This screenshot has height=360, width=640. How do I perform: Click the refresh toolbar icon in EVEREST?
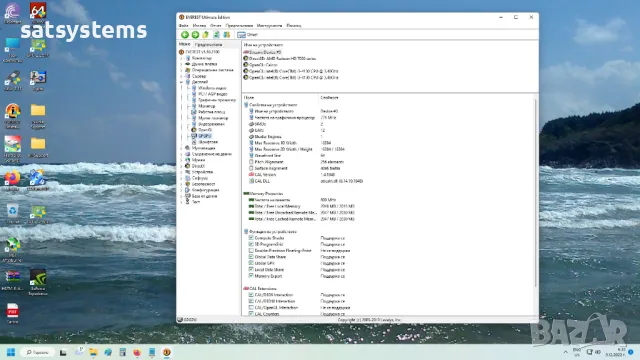click(x=216, y=35)
